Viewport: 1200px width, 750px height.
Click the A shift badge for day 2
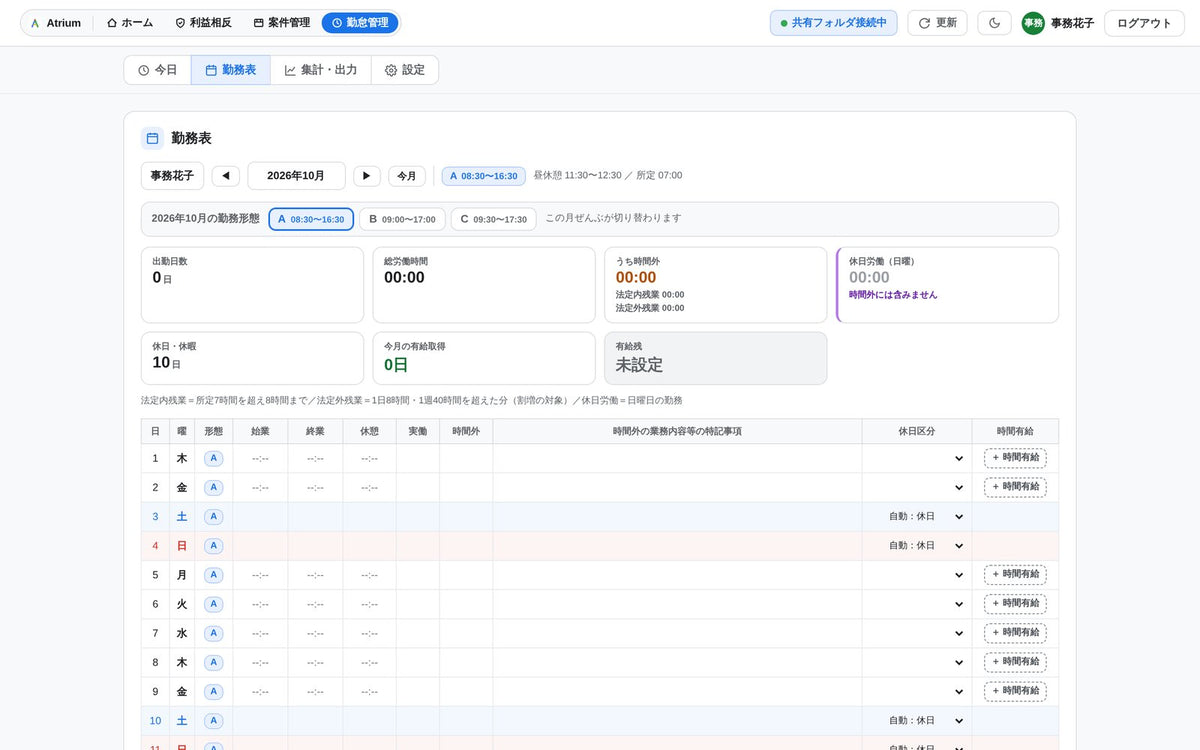[213, 487]
